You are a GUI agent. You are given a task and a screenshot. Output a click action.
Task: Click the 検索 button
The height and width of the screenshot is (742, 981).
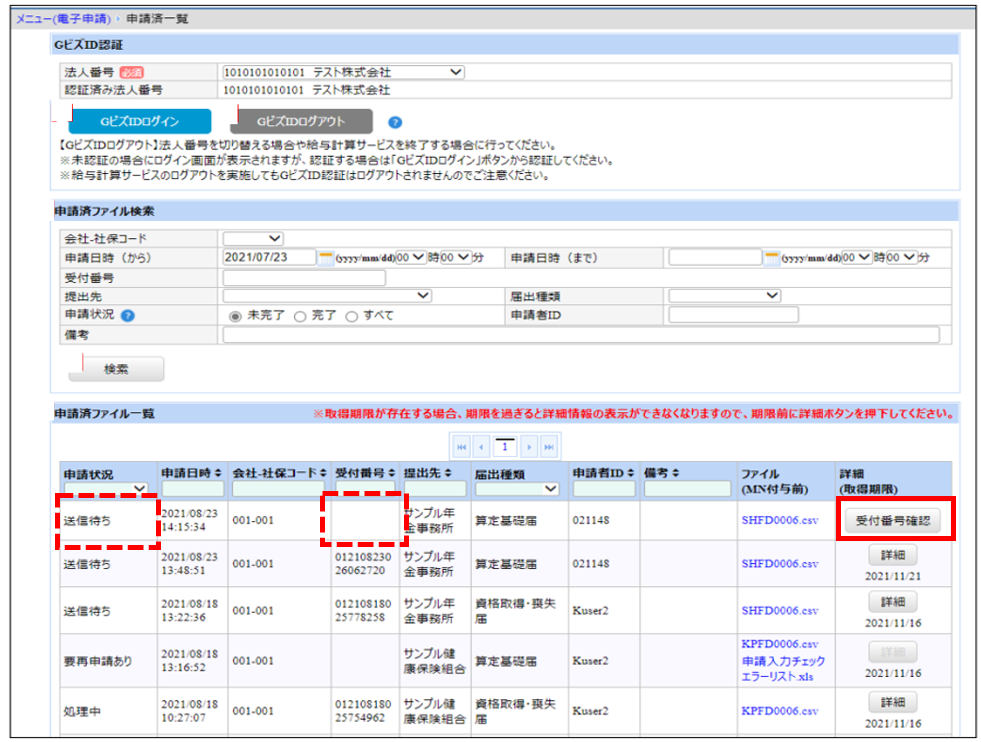(x=116, y=369)
